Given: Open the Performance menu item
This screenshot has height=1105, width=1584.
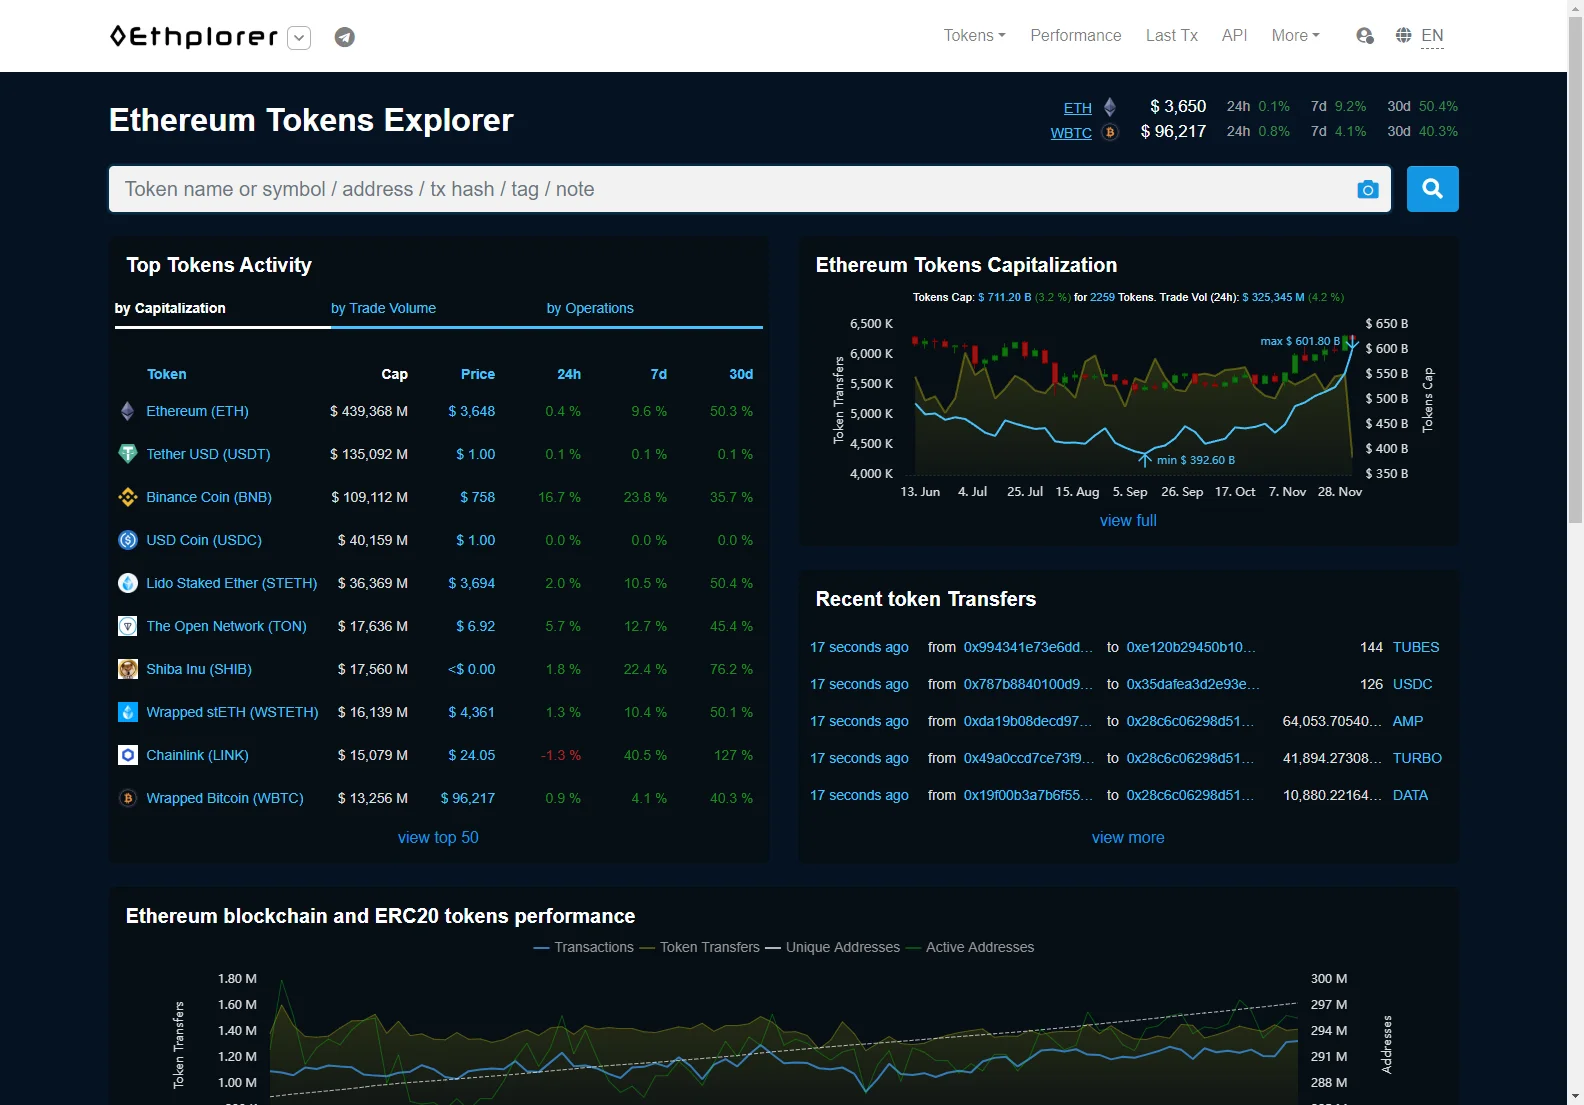Looking at the screenshot, I should 1075,35.
